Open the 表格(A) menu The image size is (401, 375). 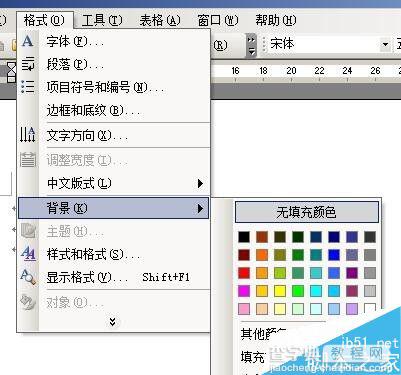160,20
